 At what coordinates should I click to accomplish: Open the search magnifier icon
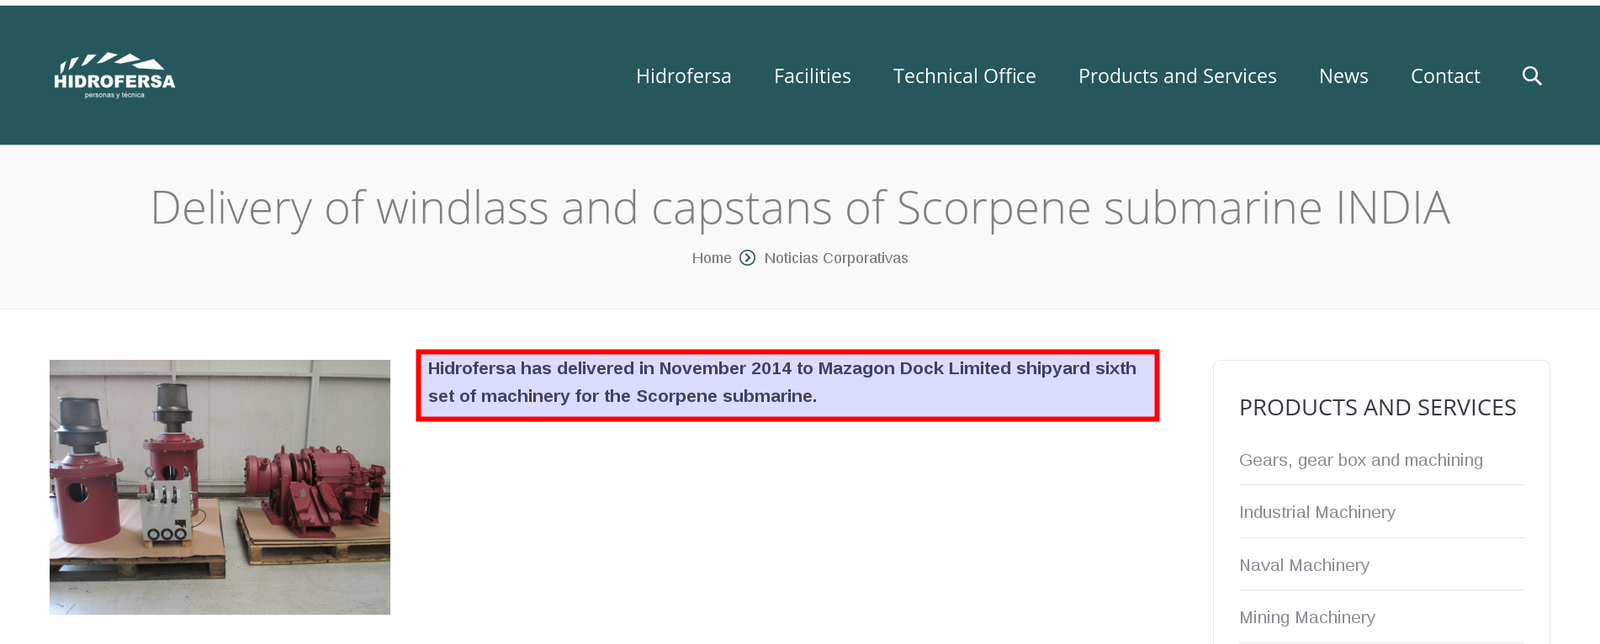pyautogui.click(x=1531, y=76)
